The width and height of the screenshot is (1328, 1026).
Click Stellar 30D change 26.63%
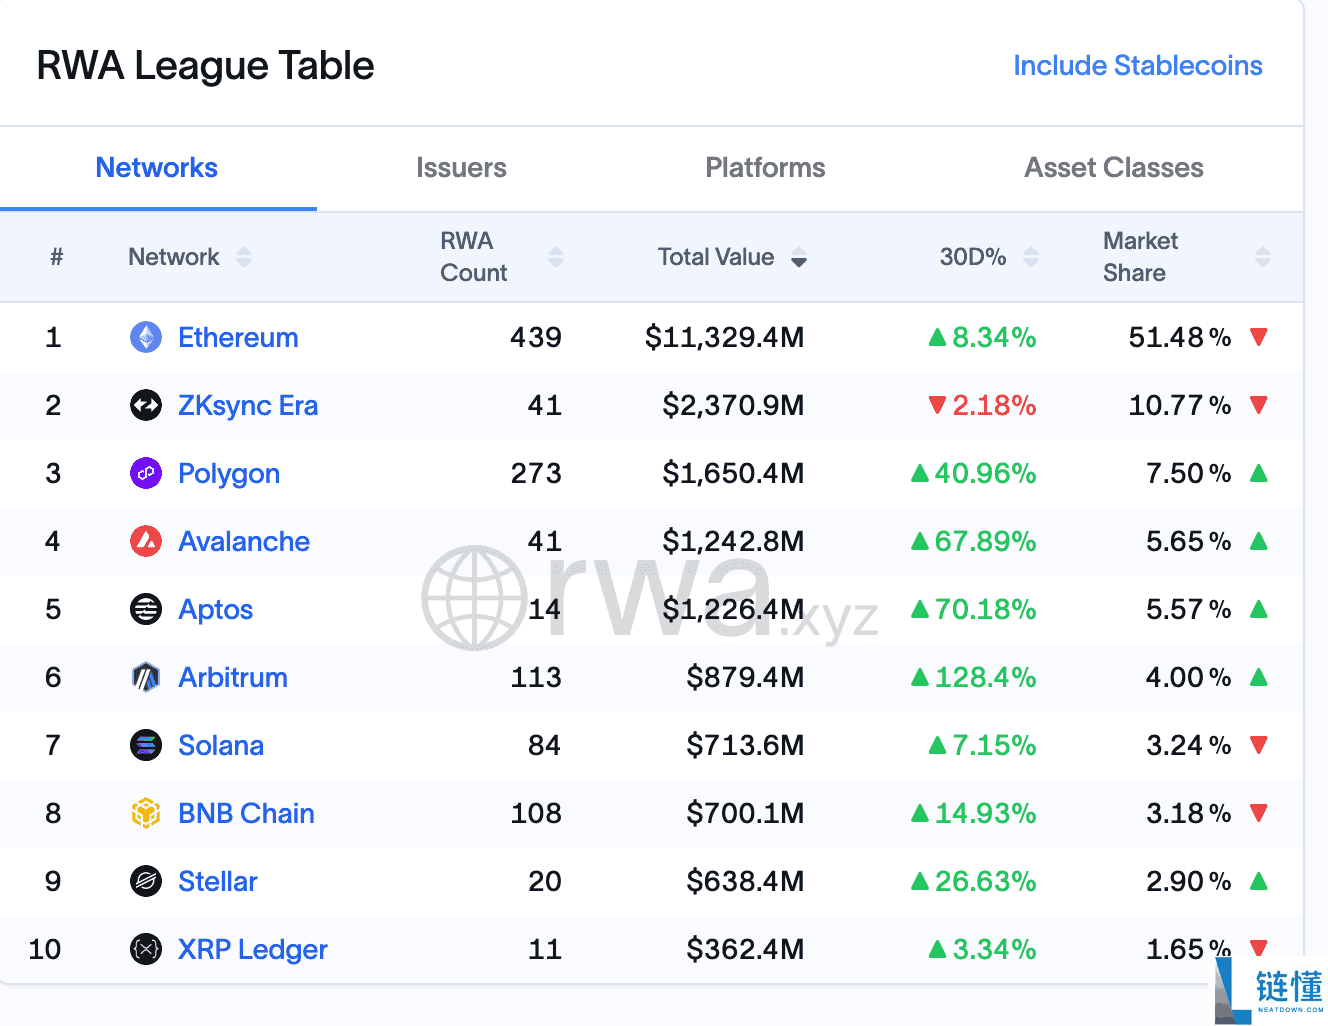click(x=974, y=881)
